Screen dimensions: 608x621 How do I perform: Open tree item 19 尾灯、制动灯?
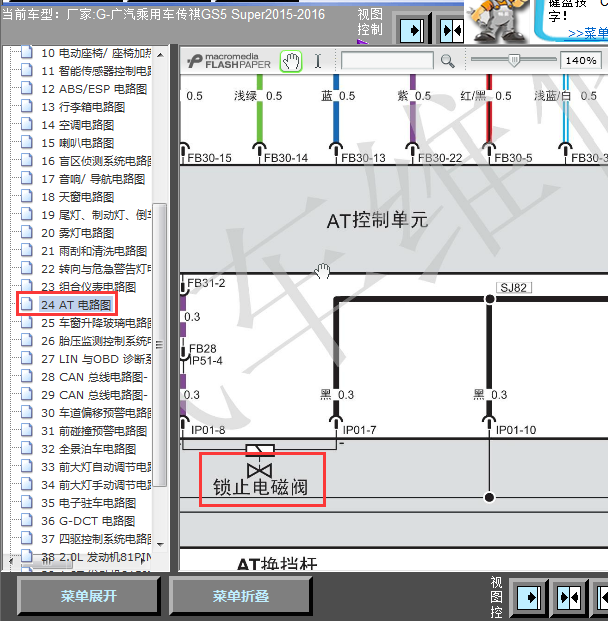click(96, 215)
